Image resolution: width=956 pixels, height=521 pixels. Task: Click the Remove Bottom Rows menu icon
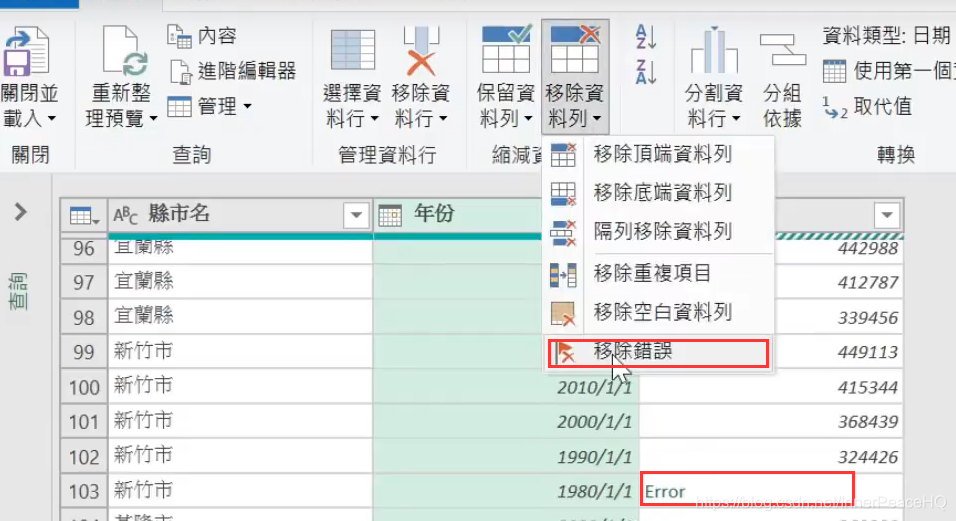coord(563,193)
